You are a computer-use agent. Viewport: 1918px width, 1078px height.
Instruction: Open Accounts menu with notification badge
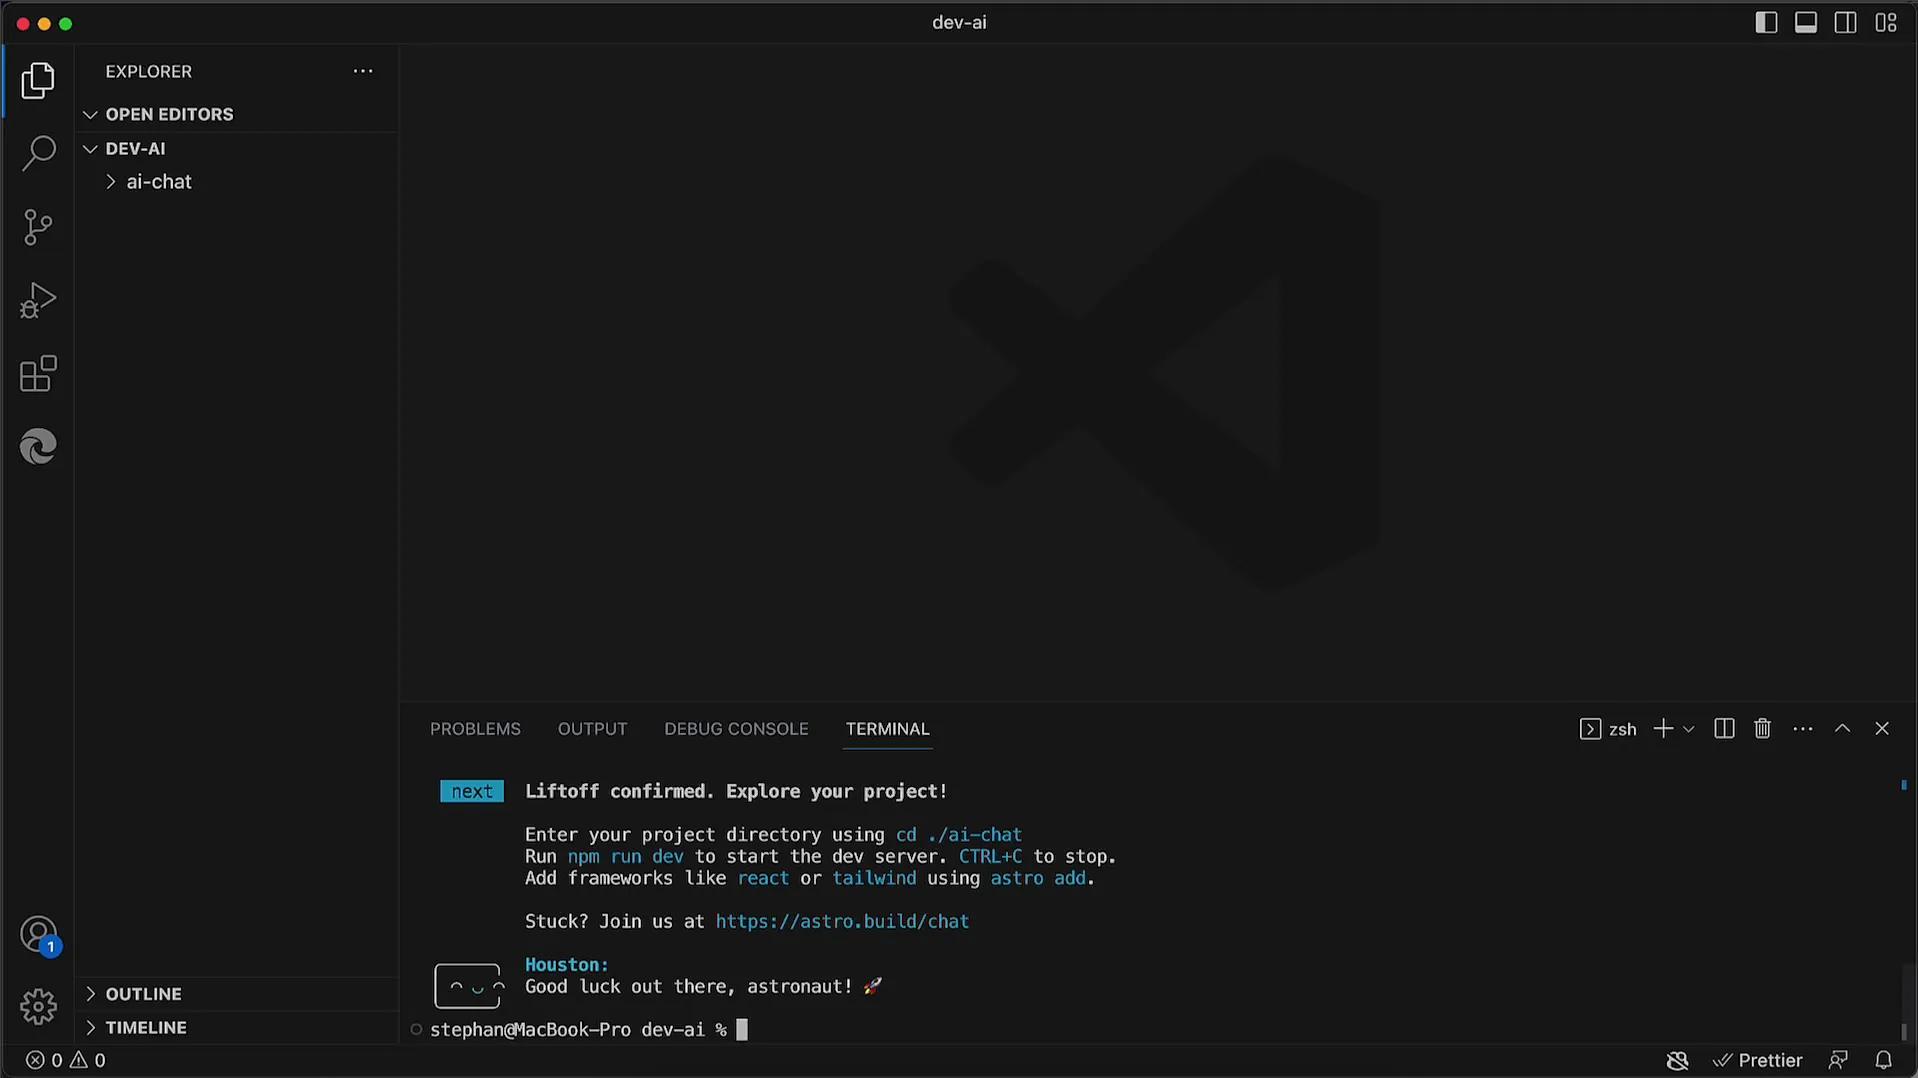(38, 935)
